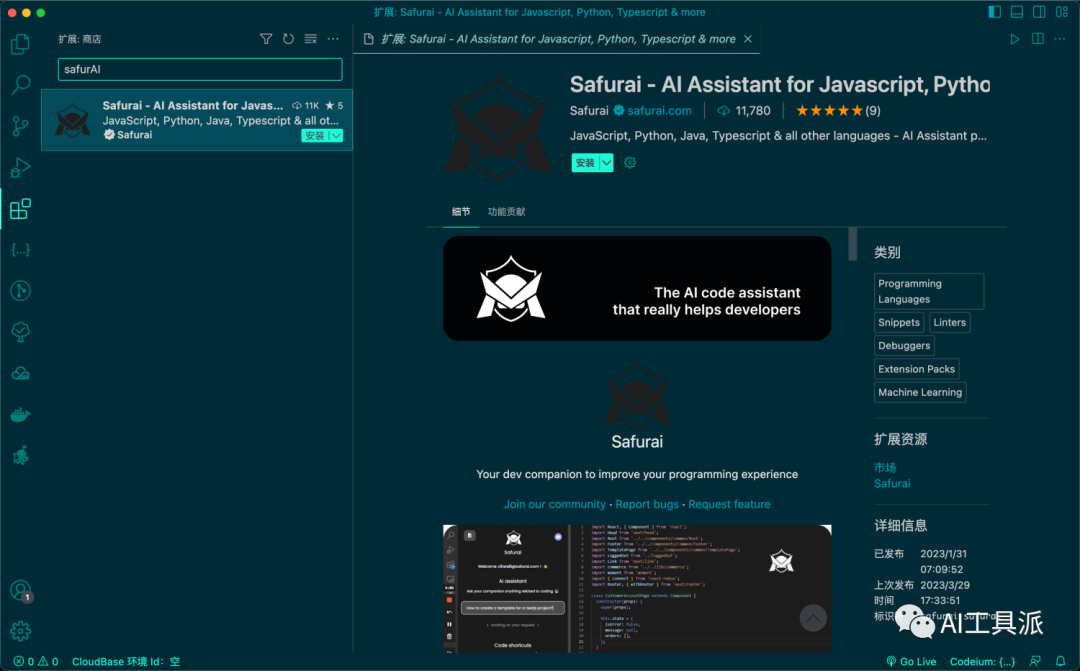Open the Request feature link
Image resolution: width=1080 pixels, height=671 pixels.
tap(729, 504)
